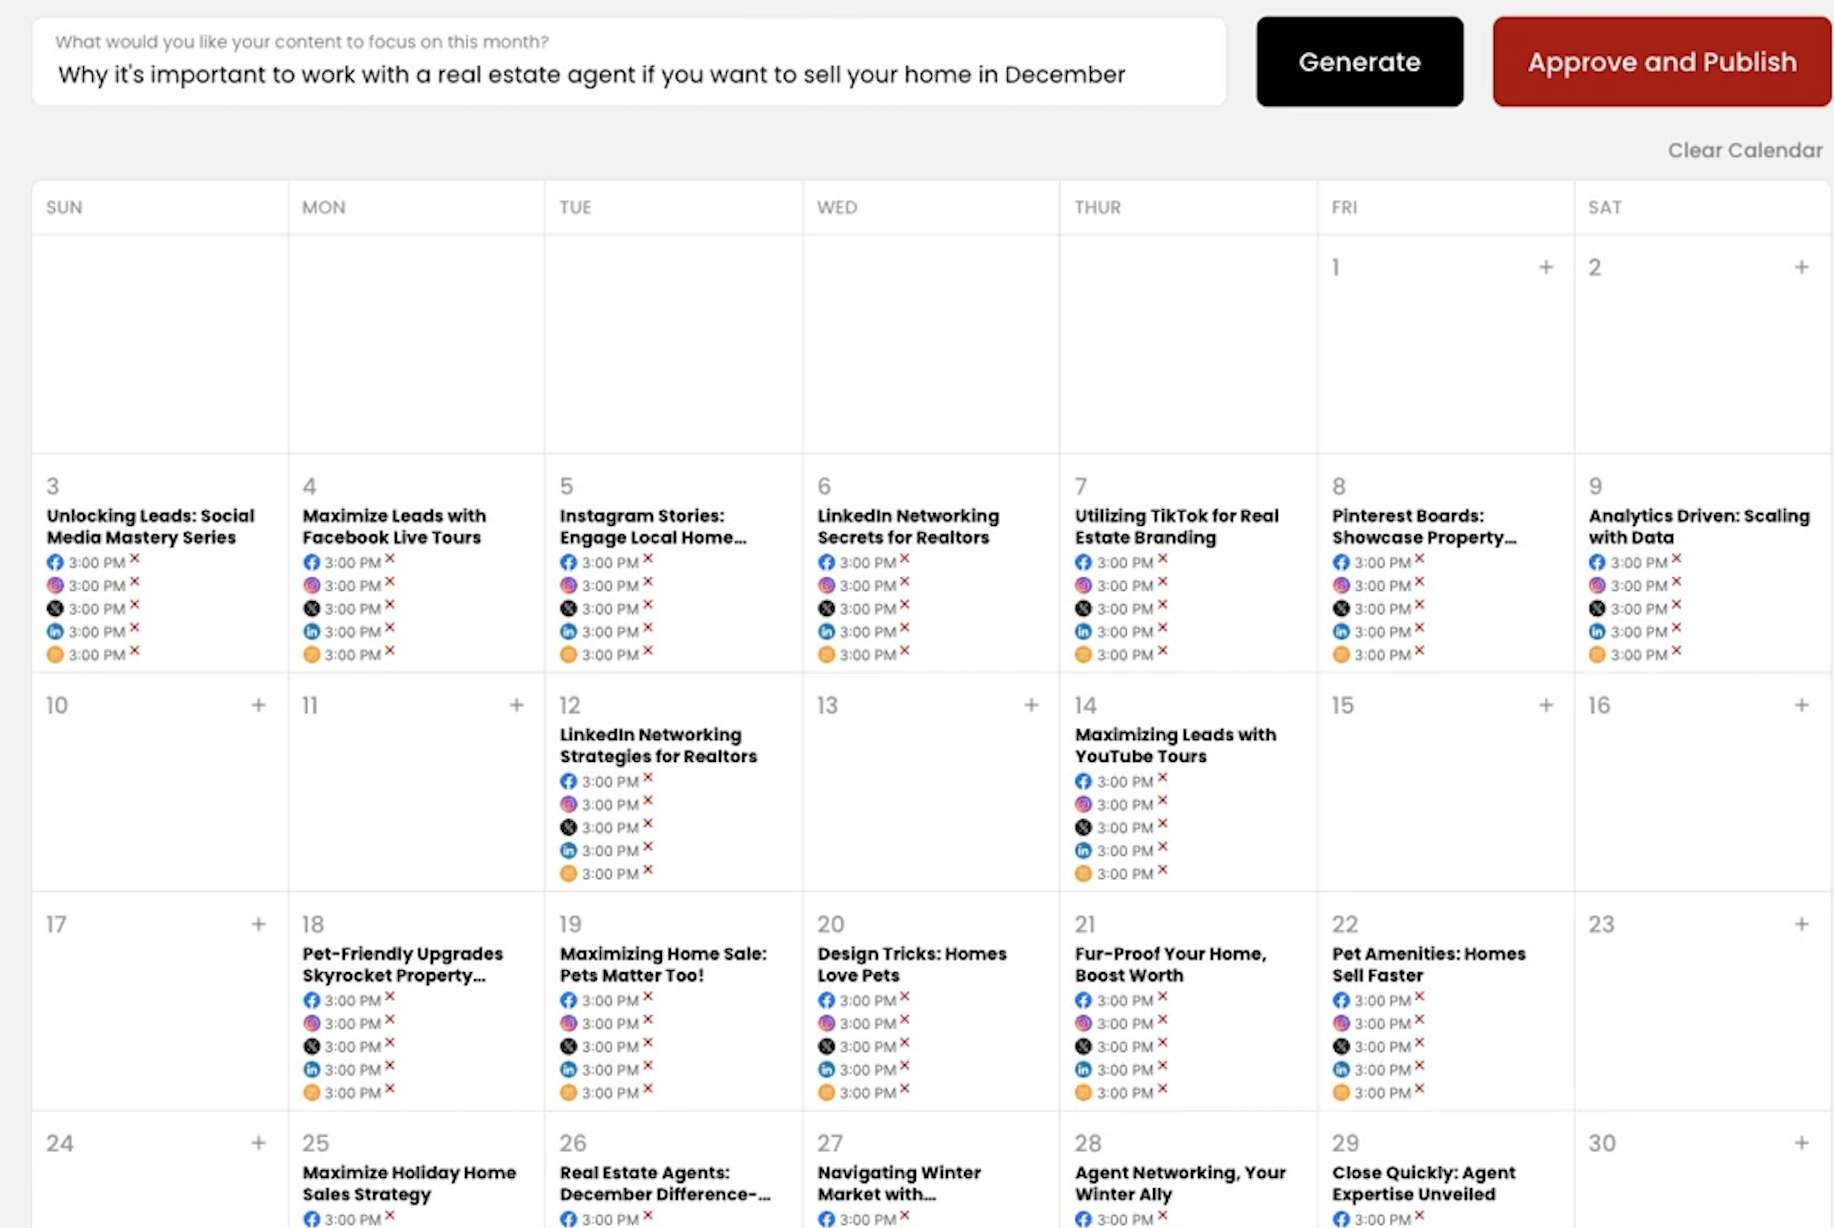
Task: Open the 'Fur-Proof Your Home, Boost Worth' post
Action: point(1170,965)
